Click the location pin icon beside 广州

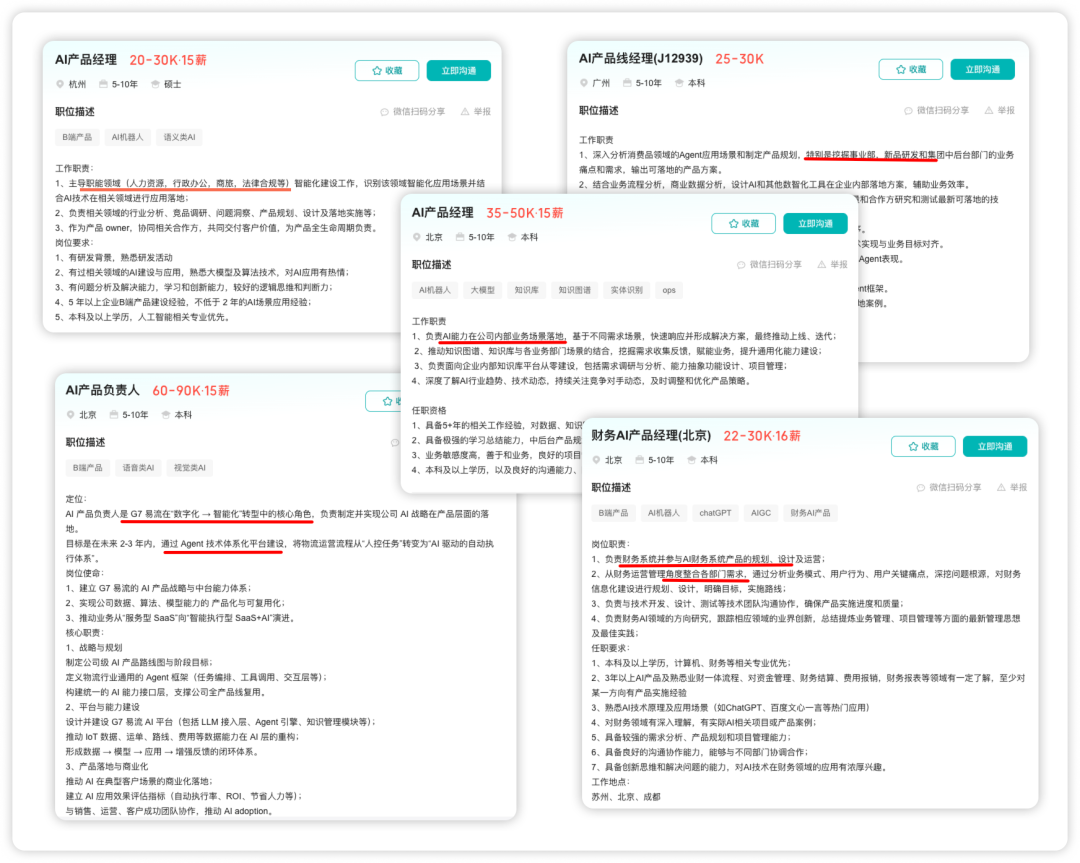(584, 83)
